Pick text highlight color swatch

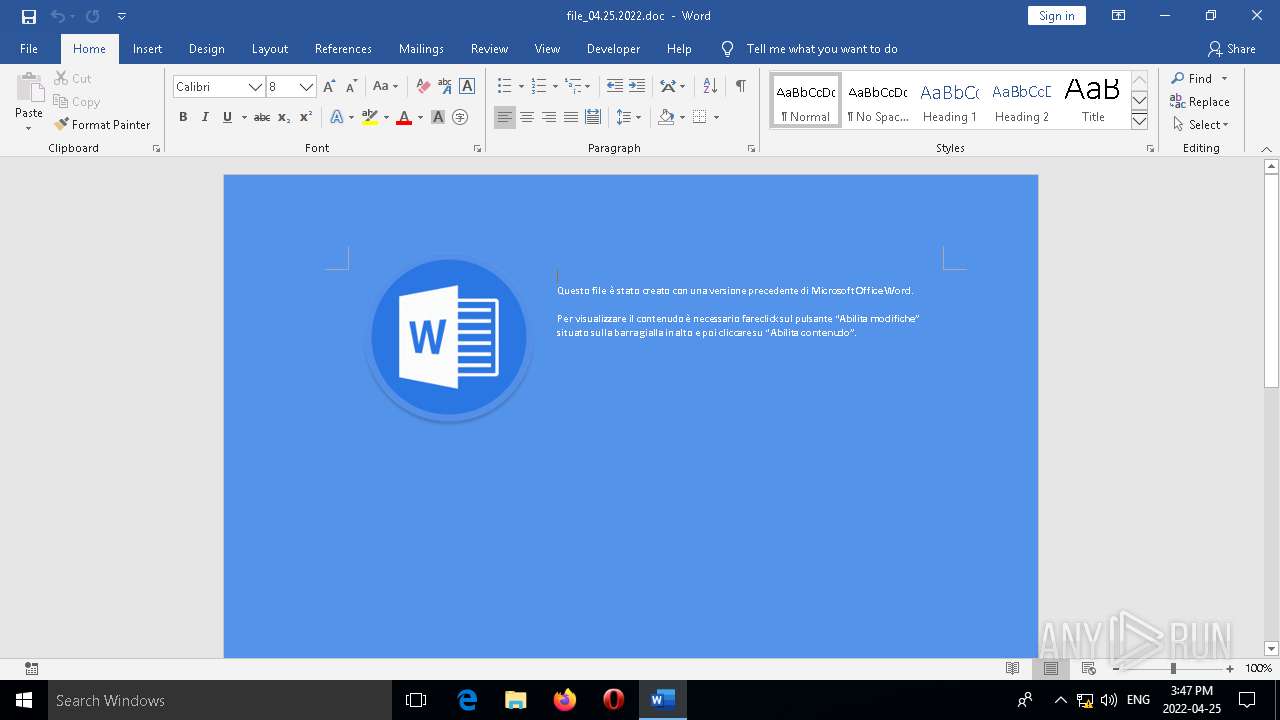pyautogui.click(x=370, y=117)
